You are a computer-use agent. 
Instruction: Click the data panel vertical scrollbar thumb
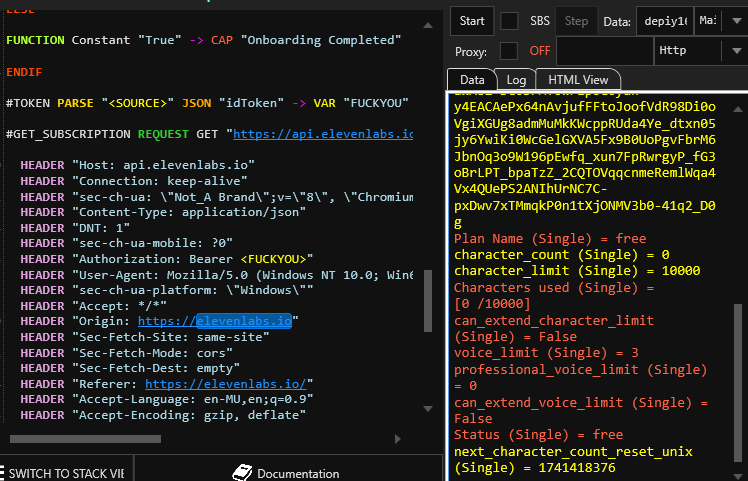tap(738, 383)
